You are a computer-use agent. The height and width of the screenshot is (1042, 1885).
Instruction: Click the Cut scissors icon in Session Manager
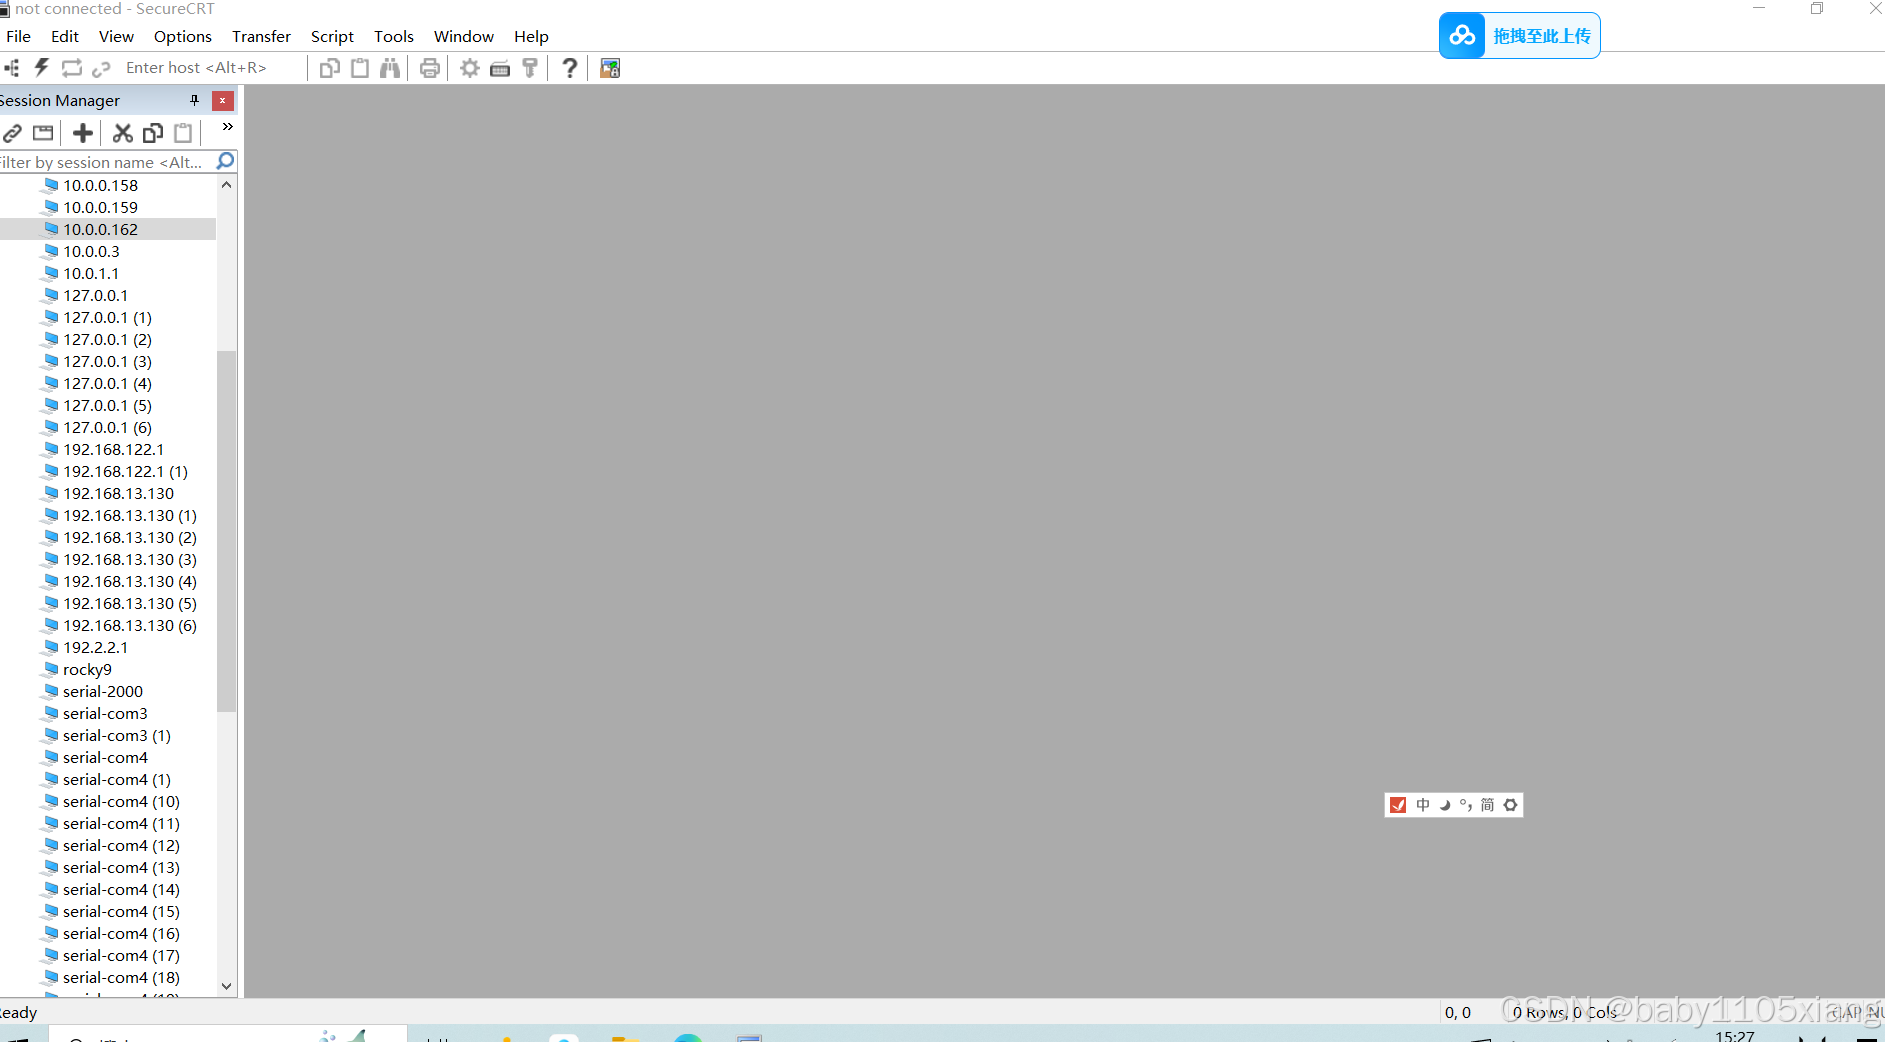point(123,132)
